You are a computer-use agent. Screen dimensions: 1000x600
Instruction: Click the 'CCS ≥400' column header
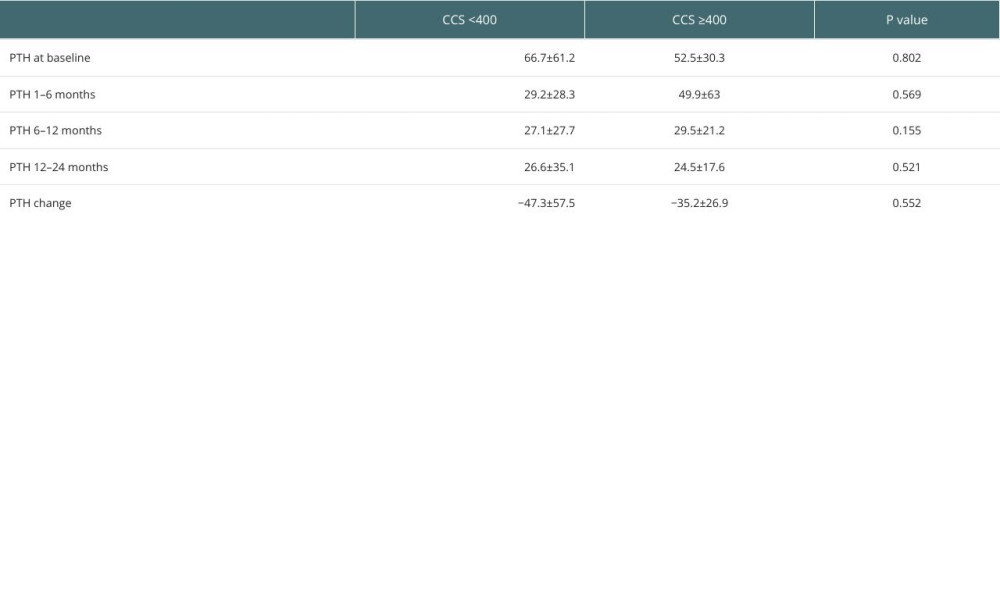(699, 20)
